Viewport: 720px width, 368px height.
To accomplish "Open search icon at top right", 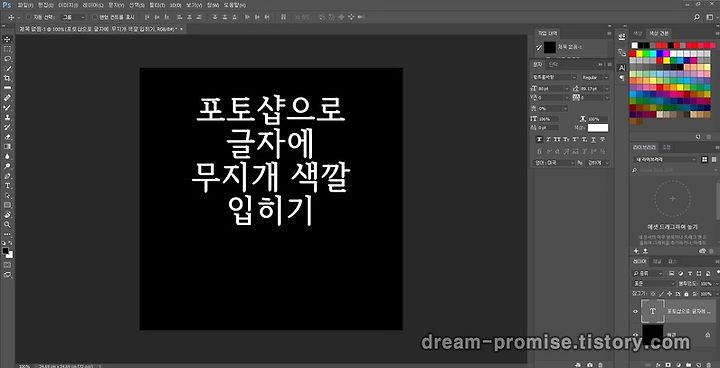I will 697,17.
